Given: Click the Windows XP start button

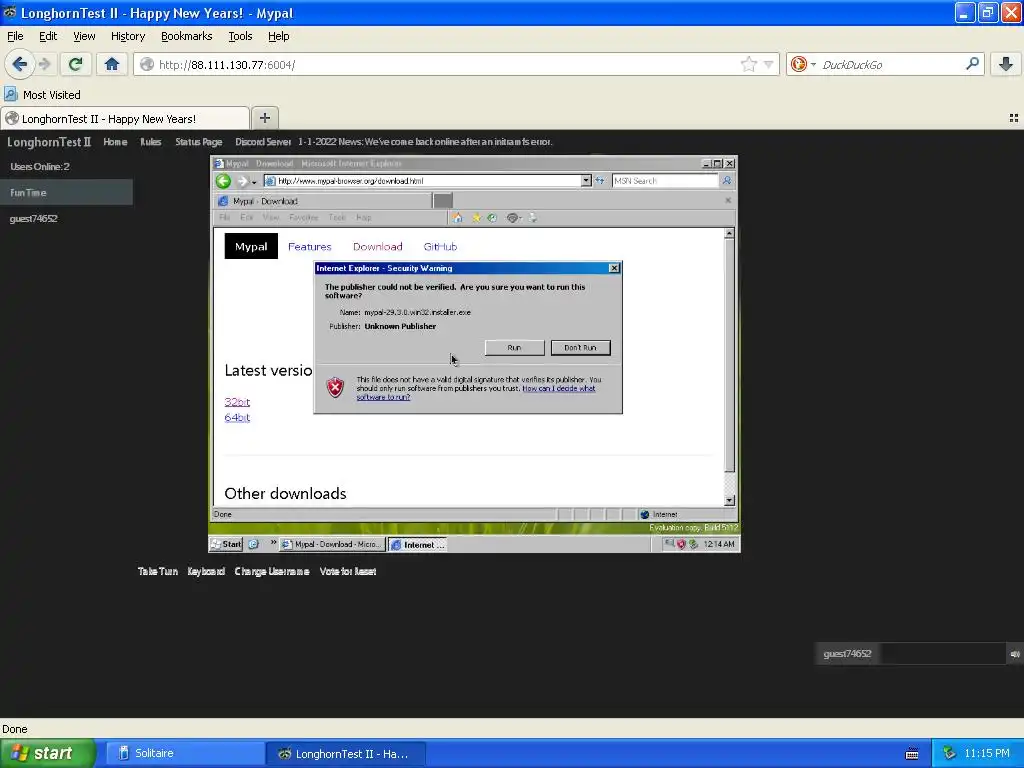Looking at the screenshot, I should [x=47, y=753].
